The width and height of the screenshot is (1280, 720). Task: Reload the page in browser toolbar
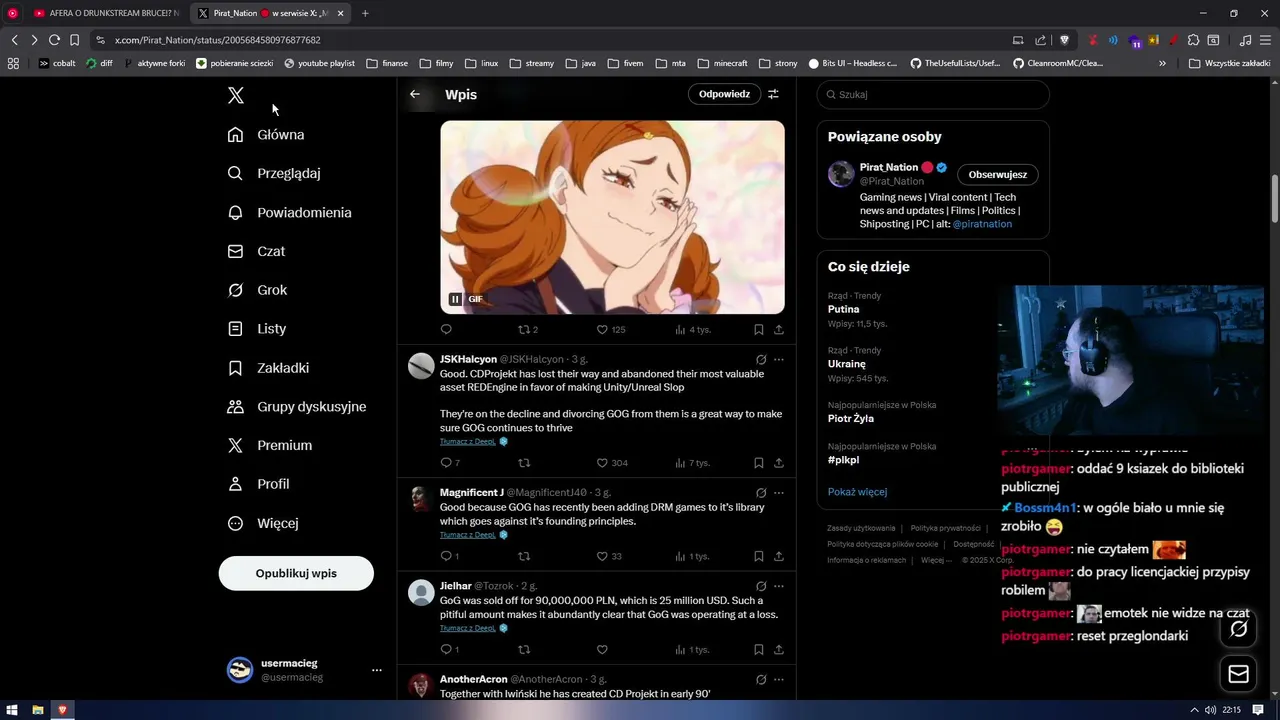tap(54, 40)
